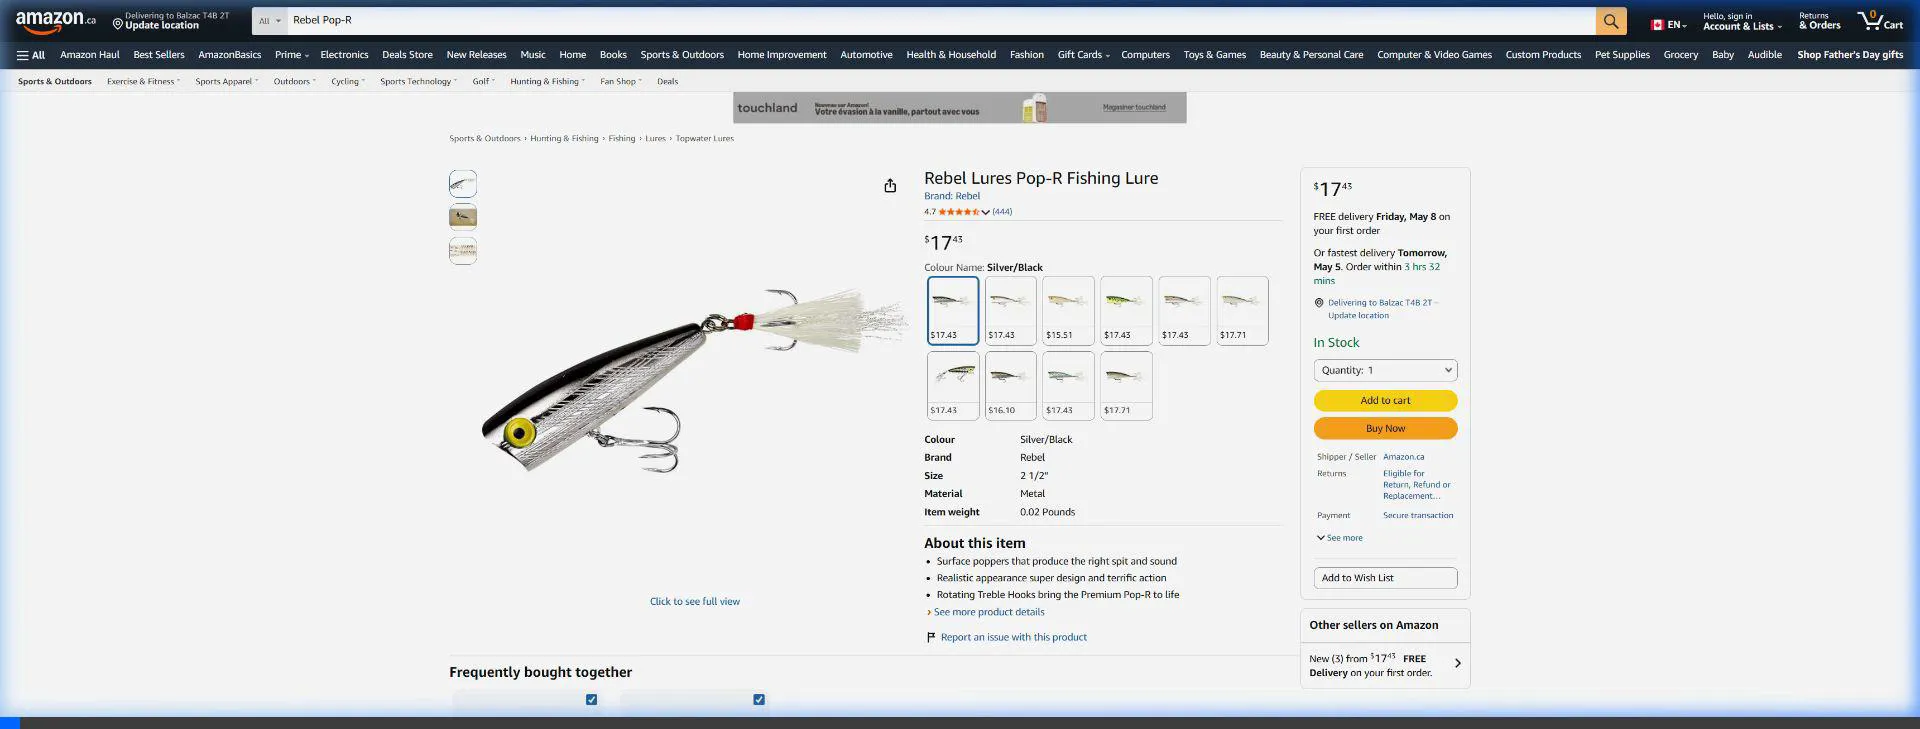Open the Quantity dropdown

pyautogui.click(x=1385, y=370)
